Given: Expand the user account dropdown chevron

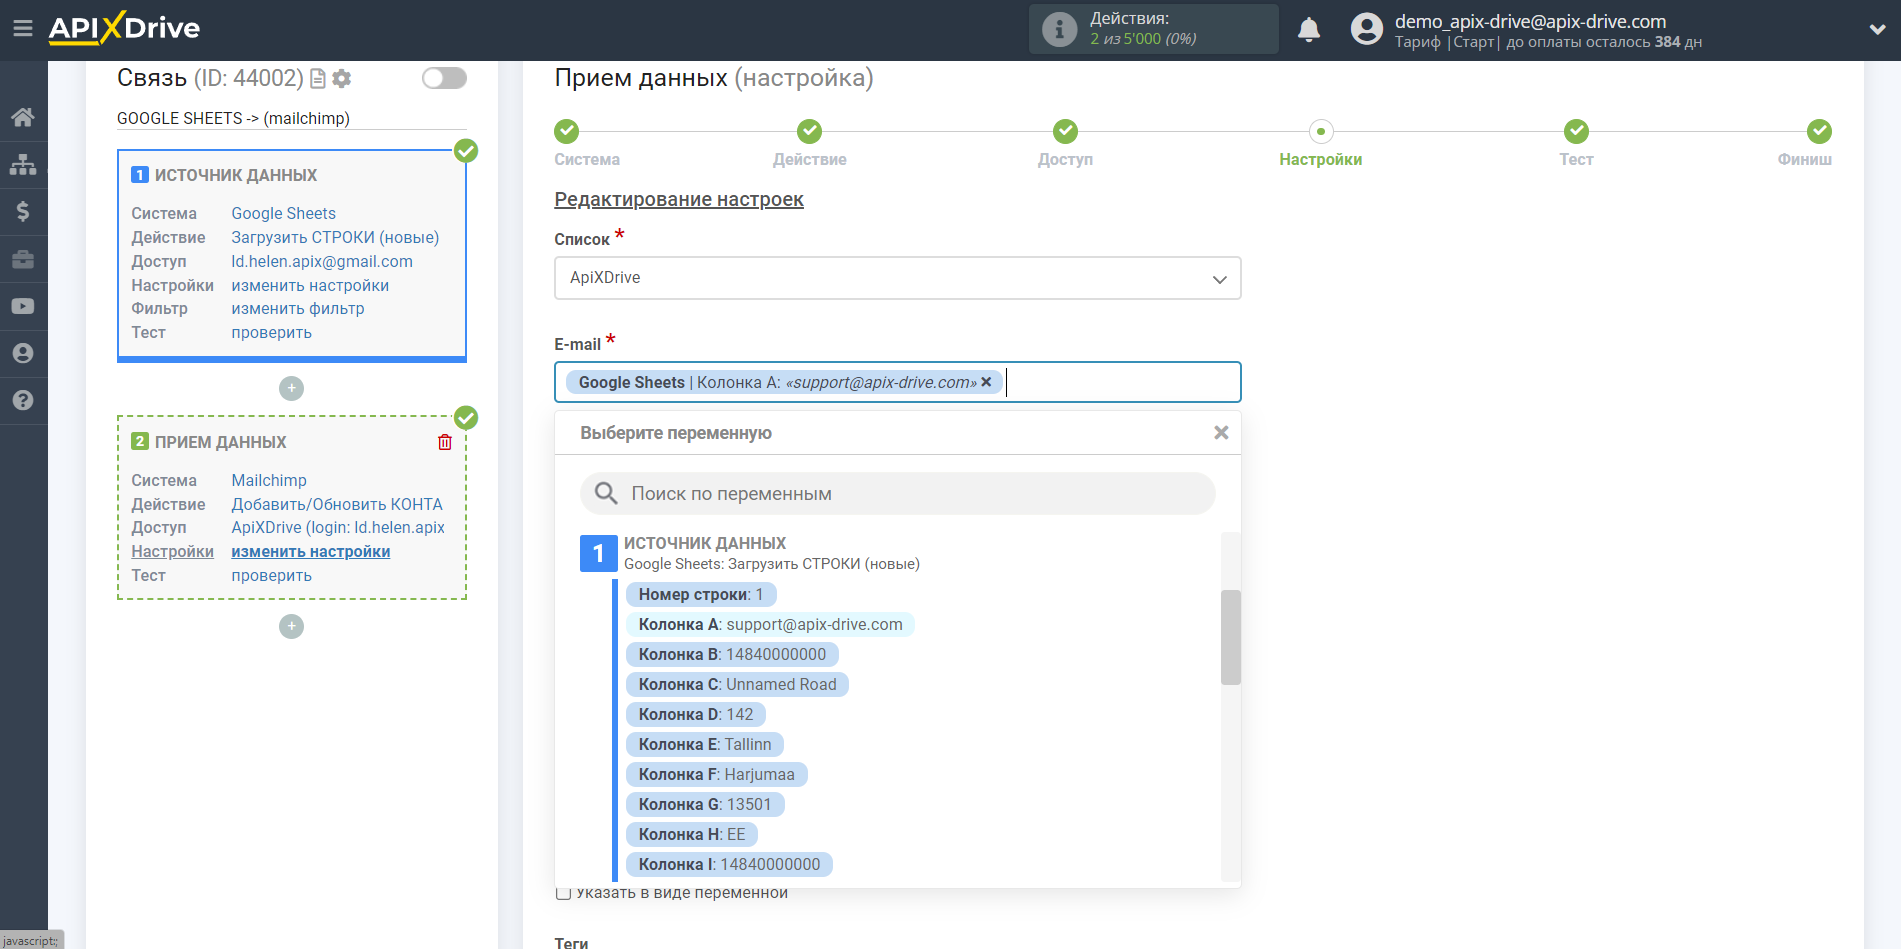Looking at the screenshot, I should (x=1877, y=29).
